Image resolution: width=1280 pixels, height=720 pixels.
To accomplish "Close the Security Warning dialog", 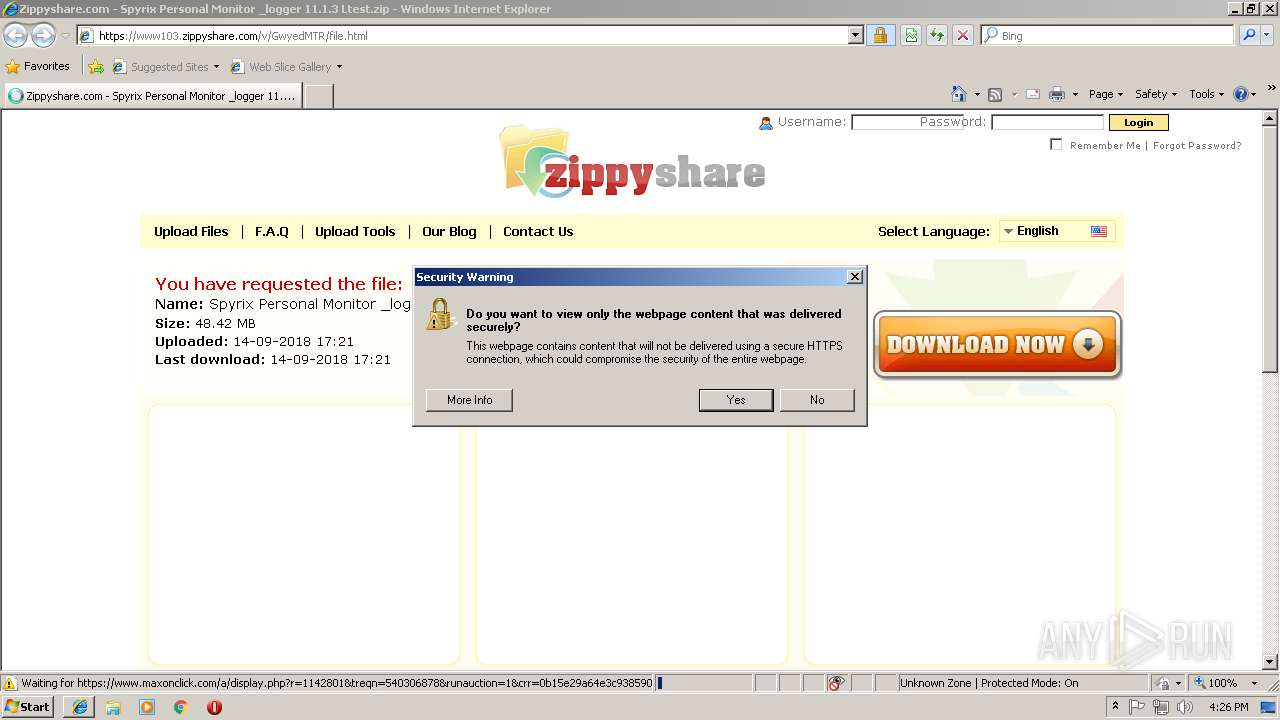I will pos(854,277).
